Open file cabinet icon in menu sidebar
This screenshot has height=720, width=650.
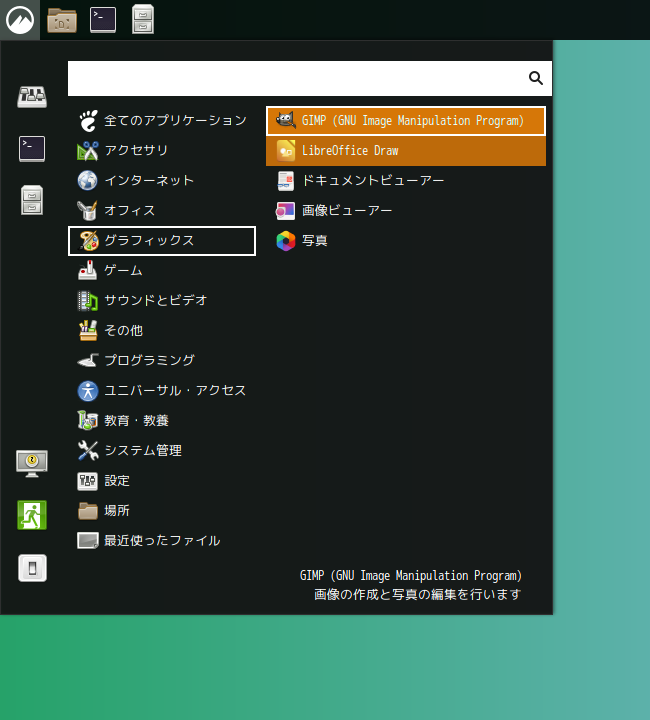pyautogui.click(x=32, y=200)
